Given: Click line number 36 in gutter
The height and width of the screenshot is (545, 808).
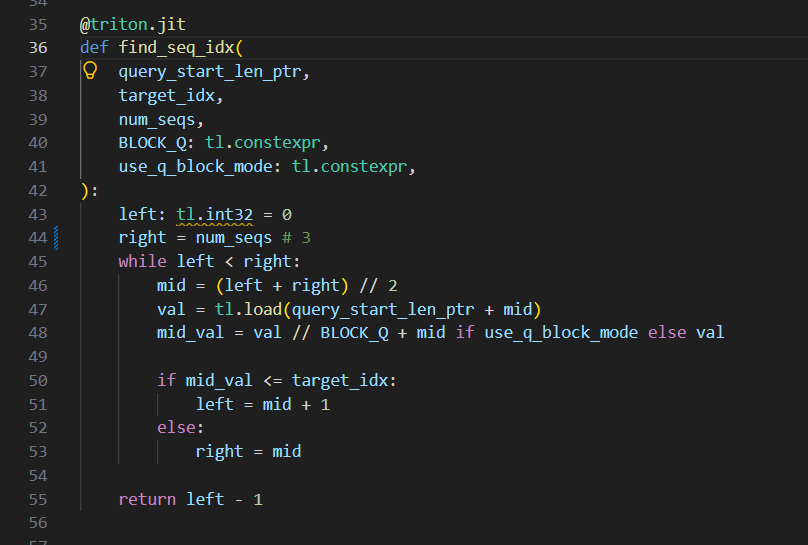Looking at the screenshot, I should (x=38, y=48).
